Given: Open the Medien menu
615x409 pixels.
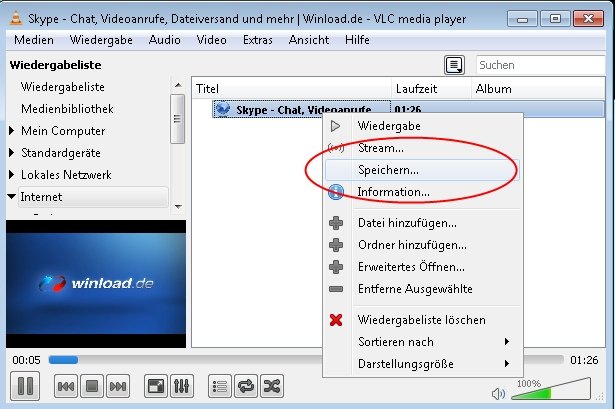Looking at the screenshot, I should click(34, 40).
